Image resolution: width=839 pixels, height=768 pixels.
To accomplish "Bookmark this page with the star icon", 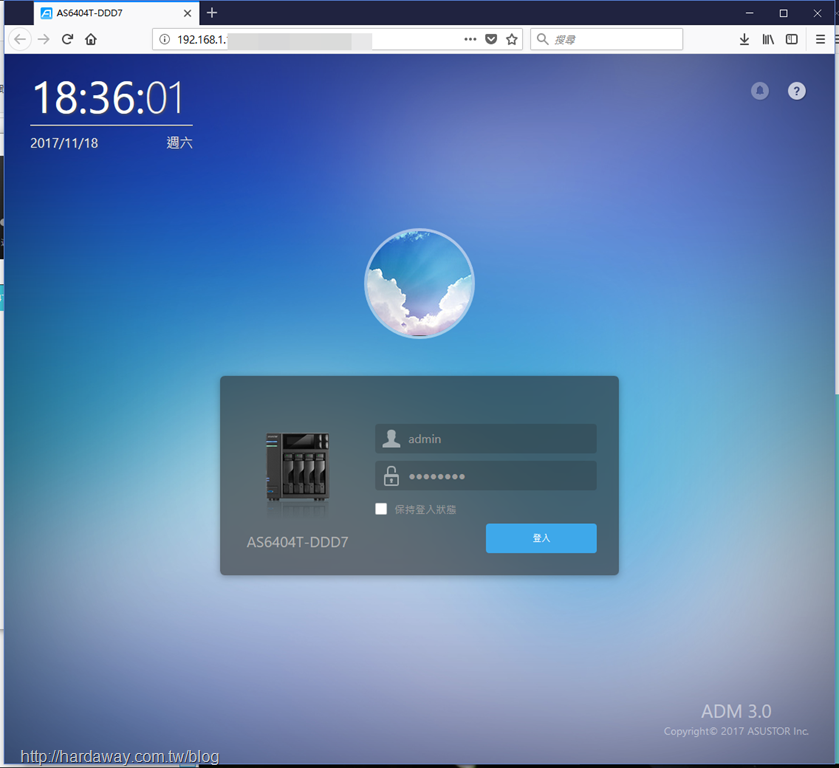I will click(x=512, y=39).
